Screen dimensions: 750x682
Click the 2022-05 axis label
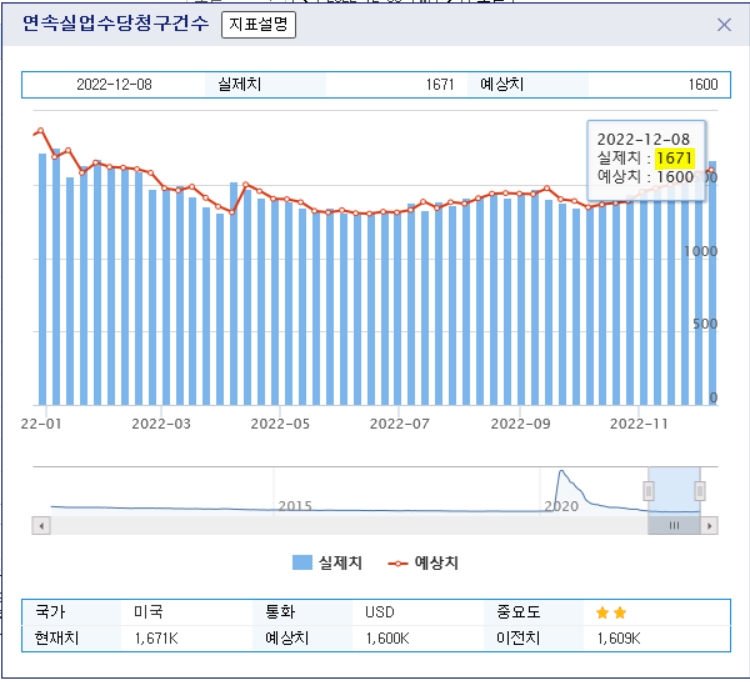280,424
